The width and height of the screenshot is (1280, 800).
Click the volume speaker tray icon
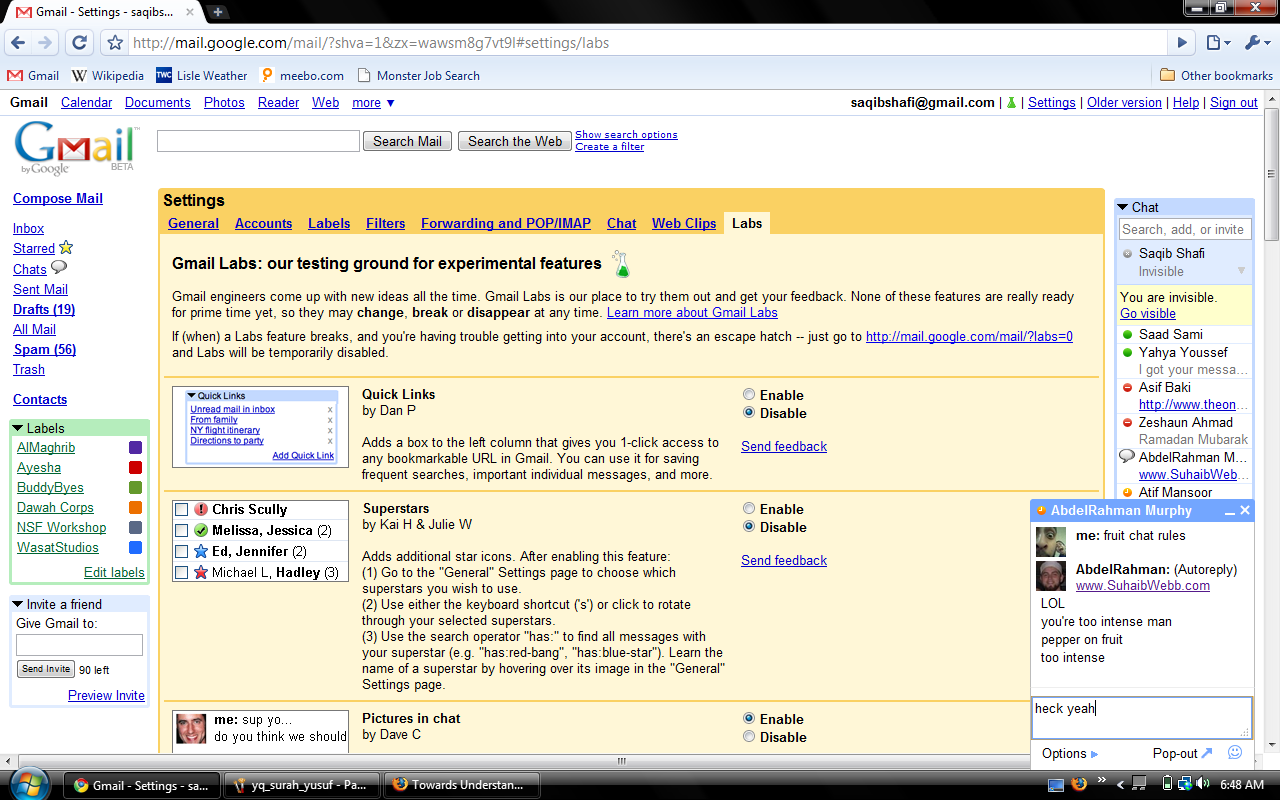click(1201, 784)
